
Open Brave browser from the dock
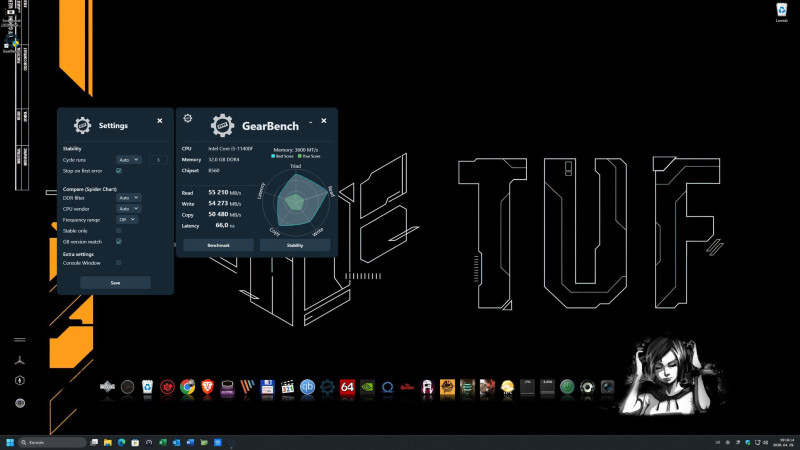click(x=207, y=387)
